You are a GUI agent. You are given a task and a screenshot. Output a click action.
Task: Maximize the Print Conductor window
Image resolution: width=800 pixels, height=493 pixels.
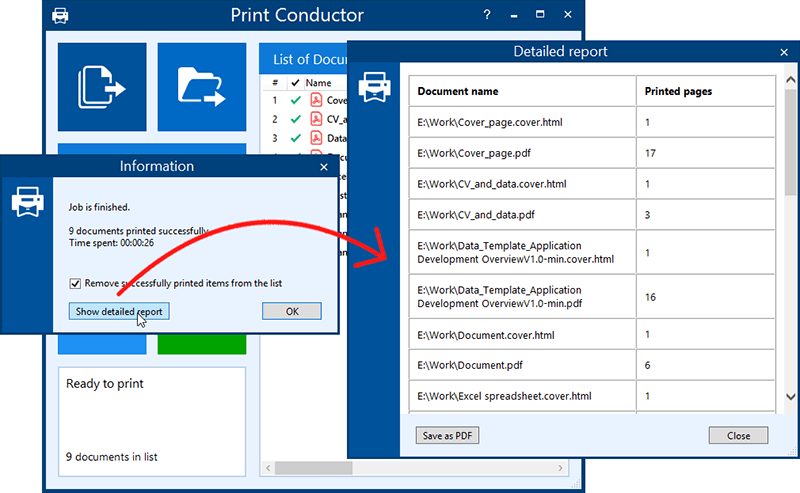coord(540,14)
